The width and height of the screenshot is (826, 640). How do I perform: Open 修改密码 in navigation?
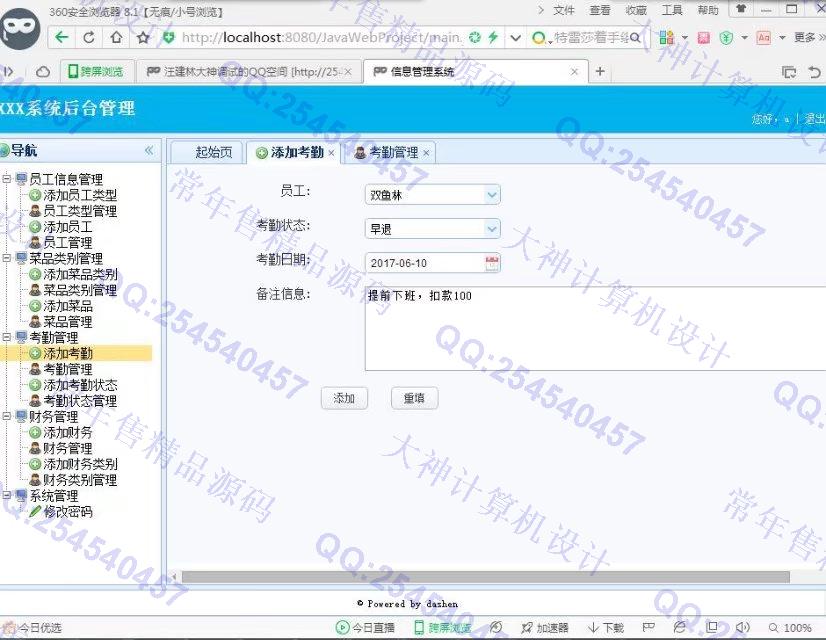click(x=67, y=511)
